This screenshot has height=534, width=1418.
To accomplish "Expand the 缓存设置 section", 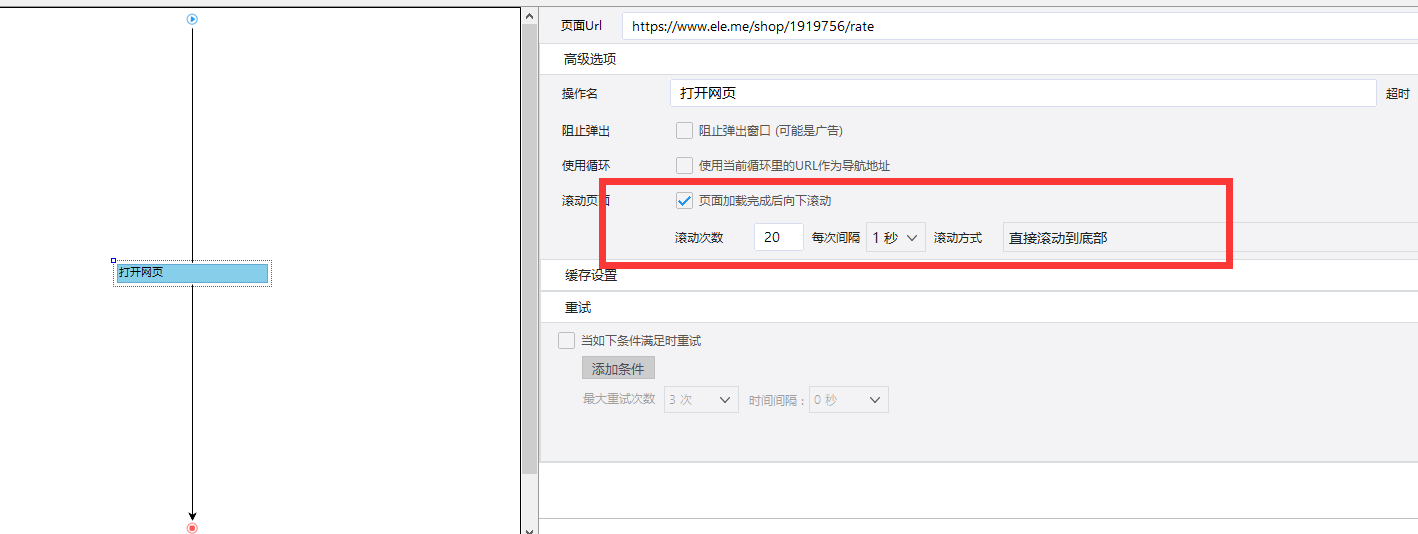I will click(590, 275).
